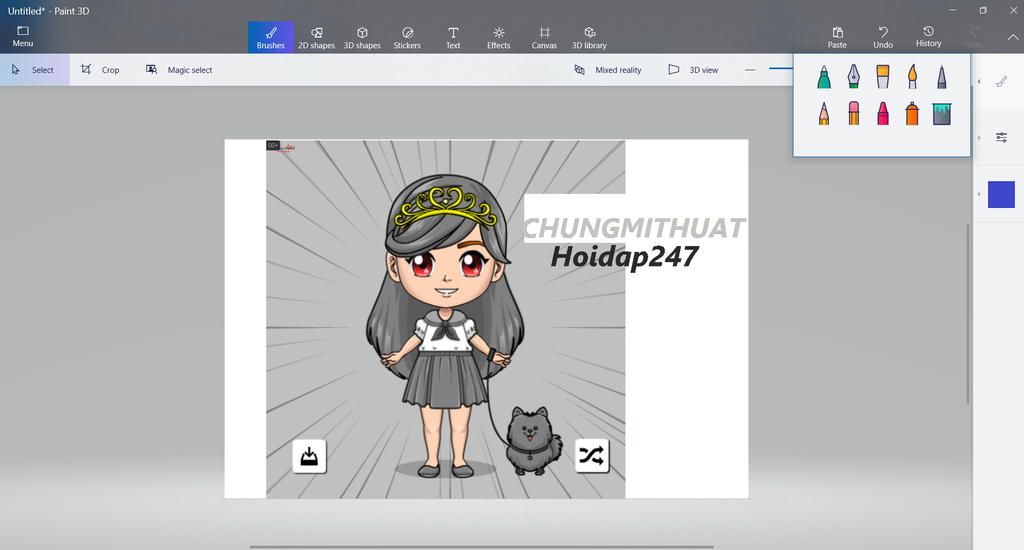Open the 3D library
The image size is (1024, 550).
(x=589, y=38)
